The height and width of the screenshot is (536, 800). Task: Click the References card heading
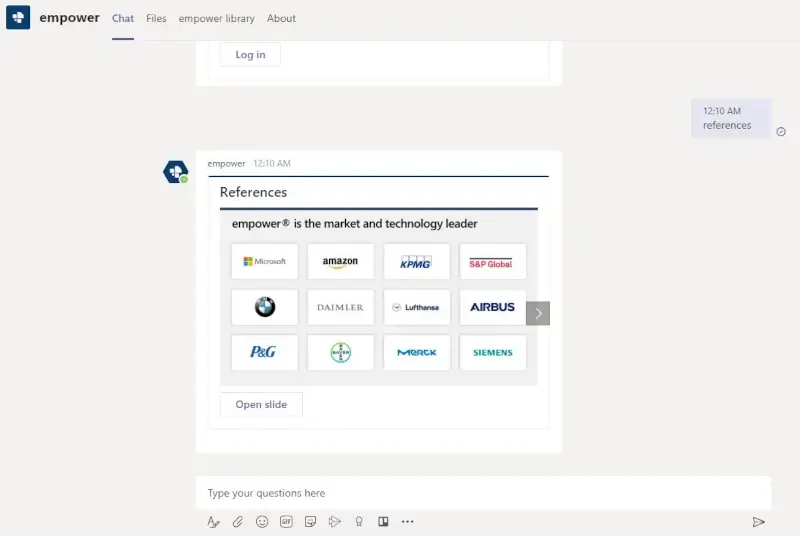tap(253, 192)
